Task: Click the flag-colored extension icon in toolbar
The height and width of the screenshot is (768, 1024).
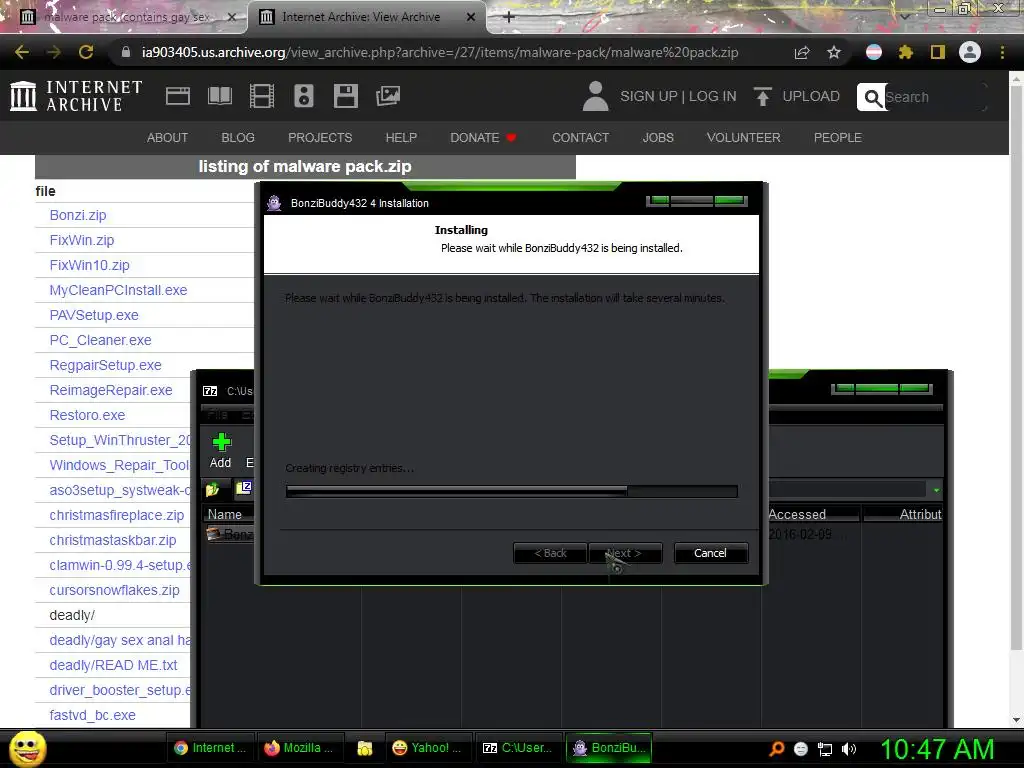Action: click(x=874, y=52)
